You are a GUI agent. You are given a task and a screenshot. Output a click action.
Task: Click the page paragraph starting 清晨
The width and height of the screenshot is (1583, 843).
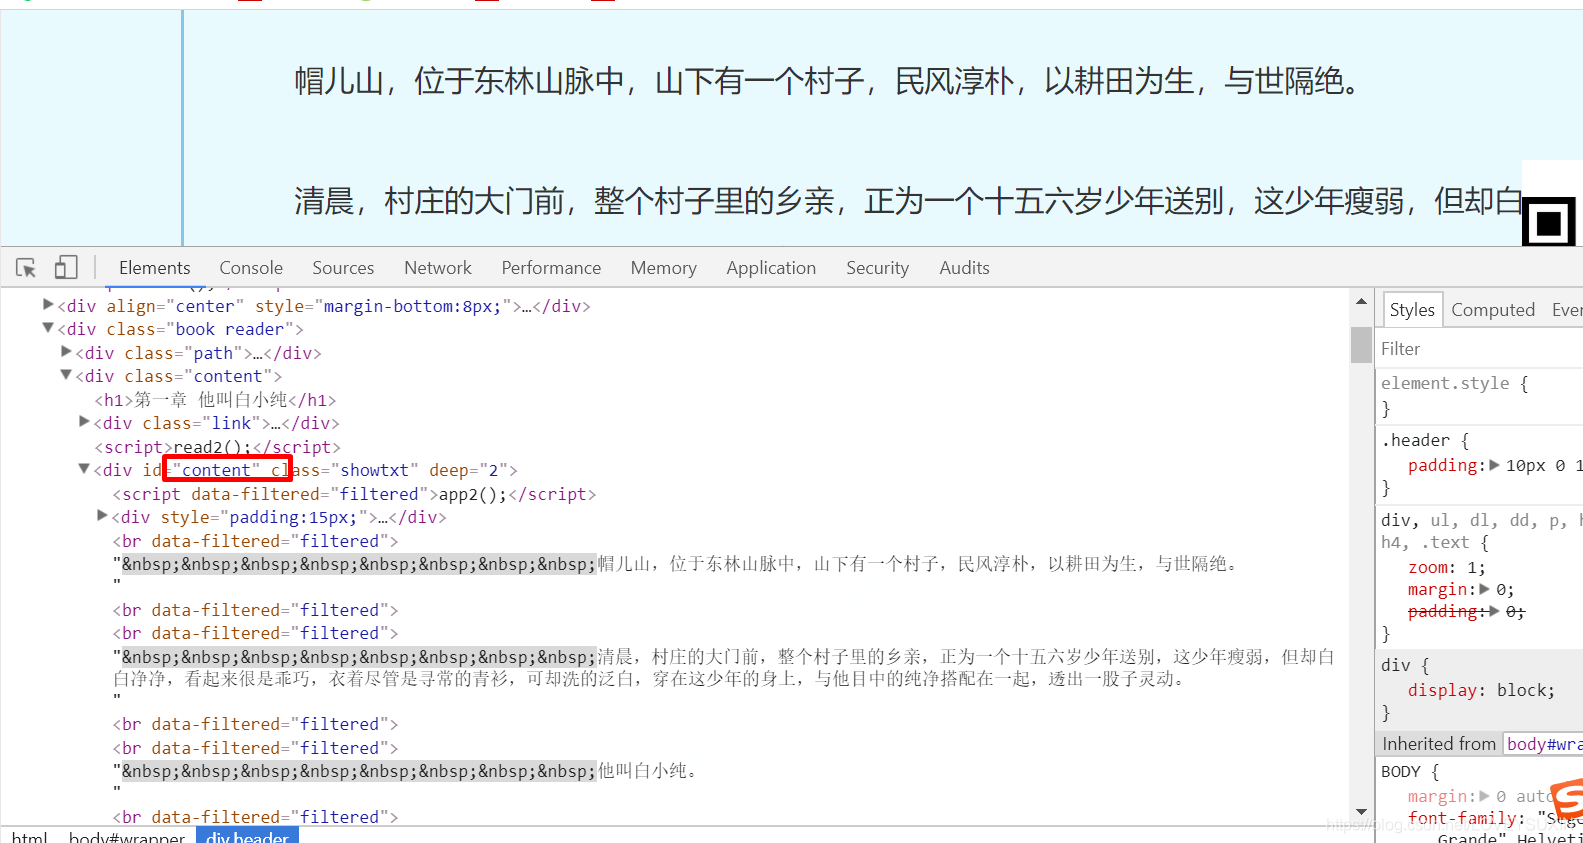pyautogui.click(x=908, y=201)
